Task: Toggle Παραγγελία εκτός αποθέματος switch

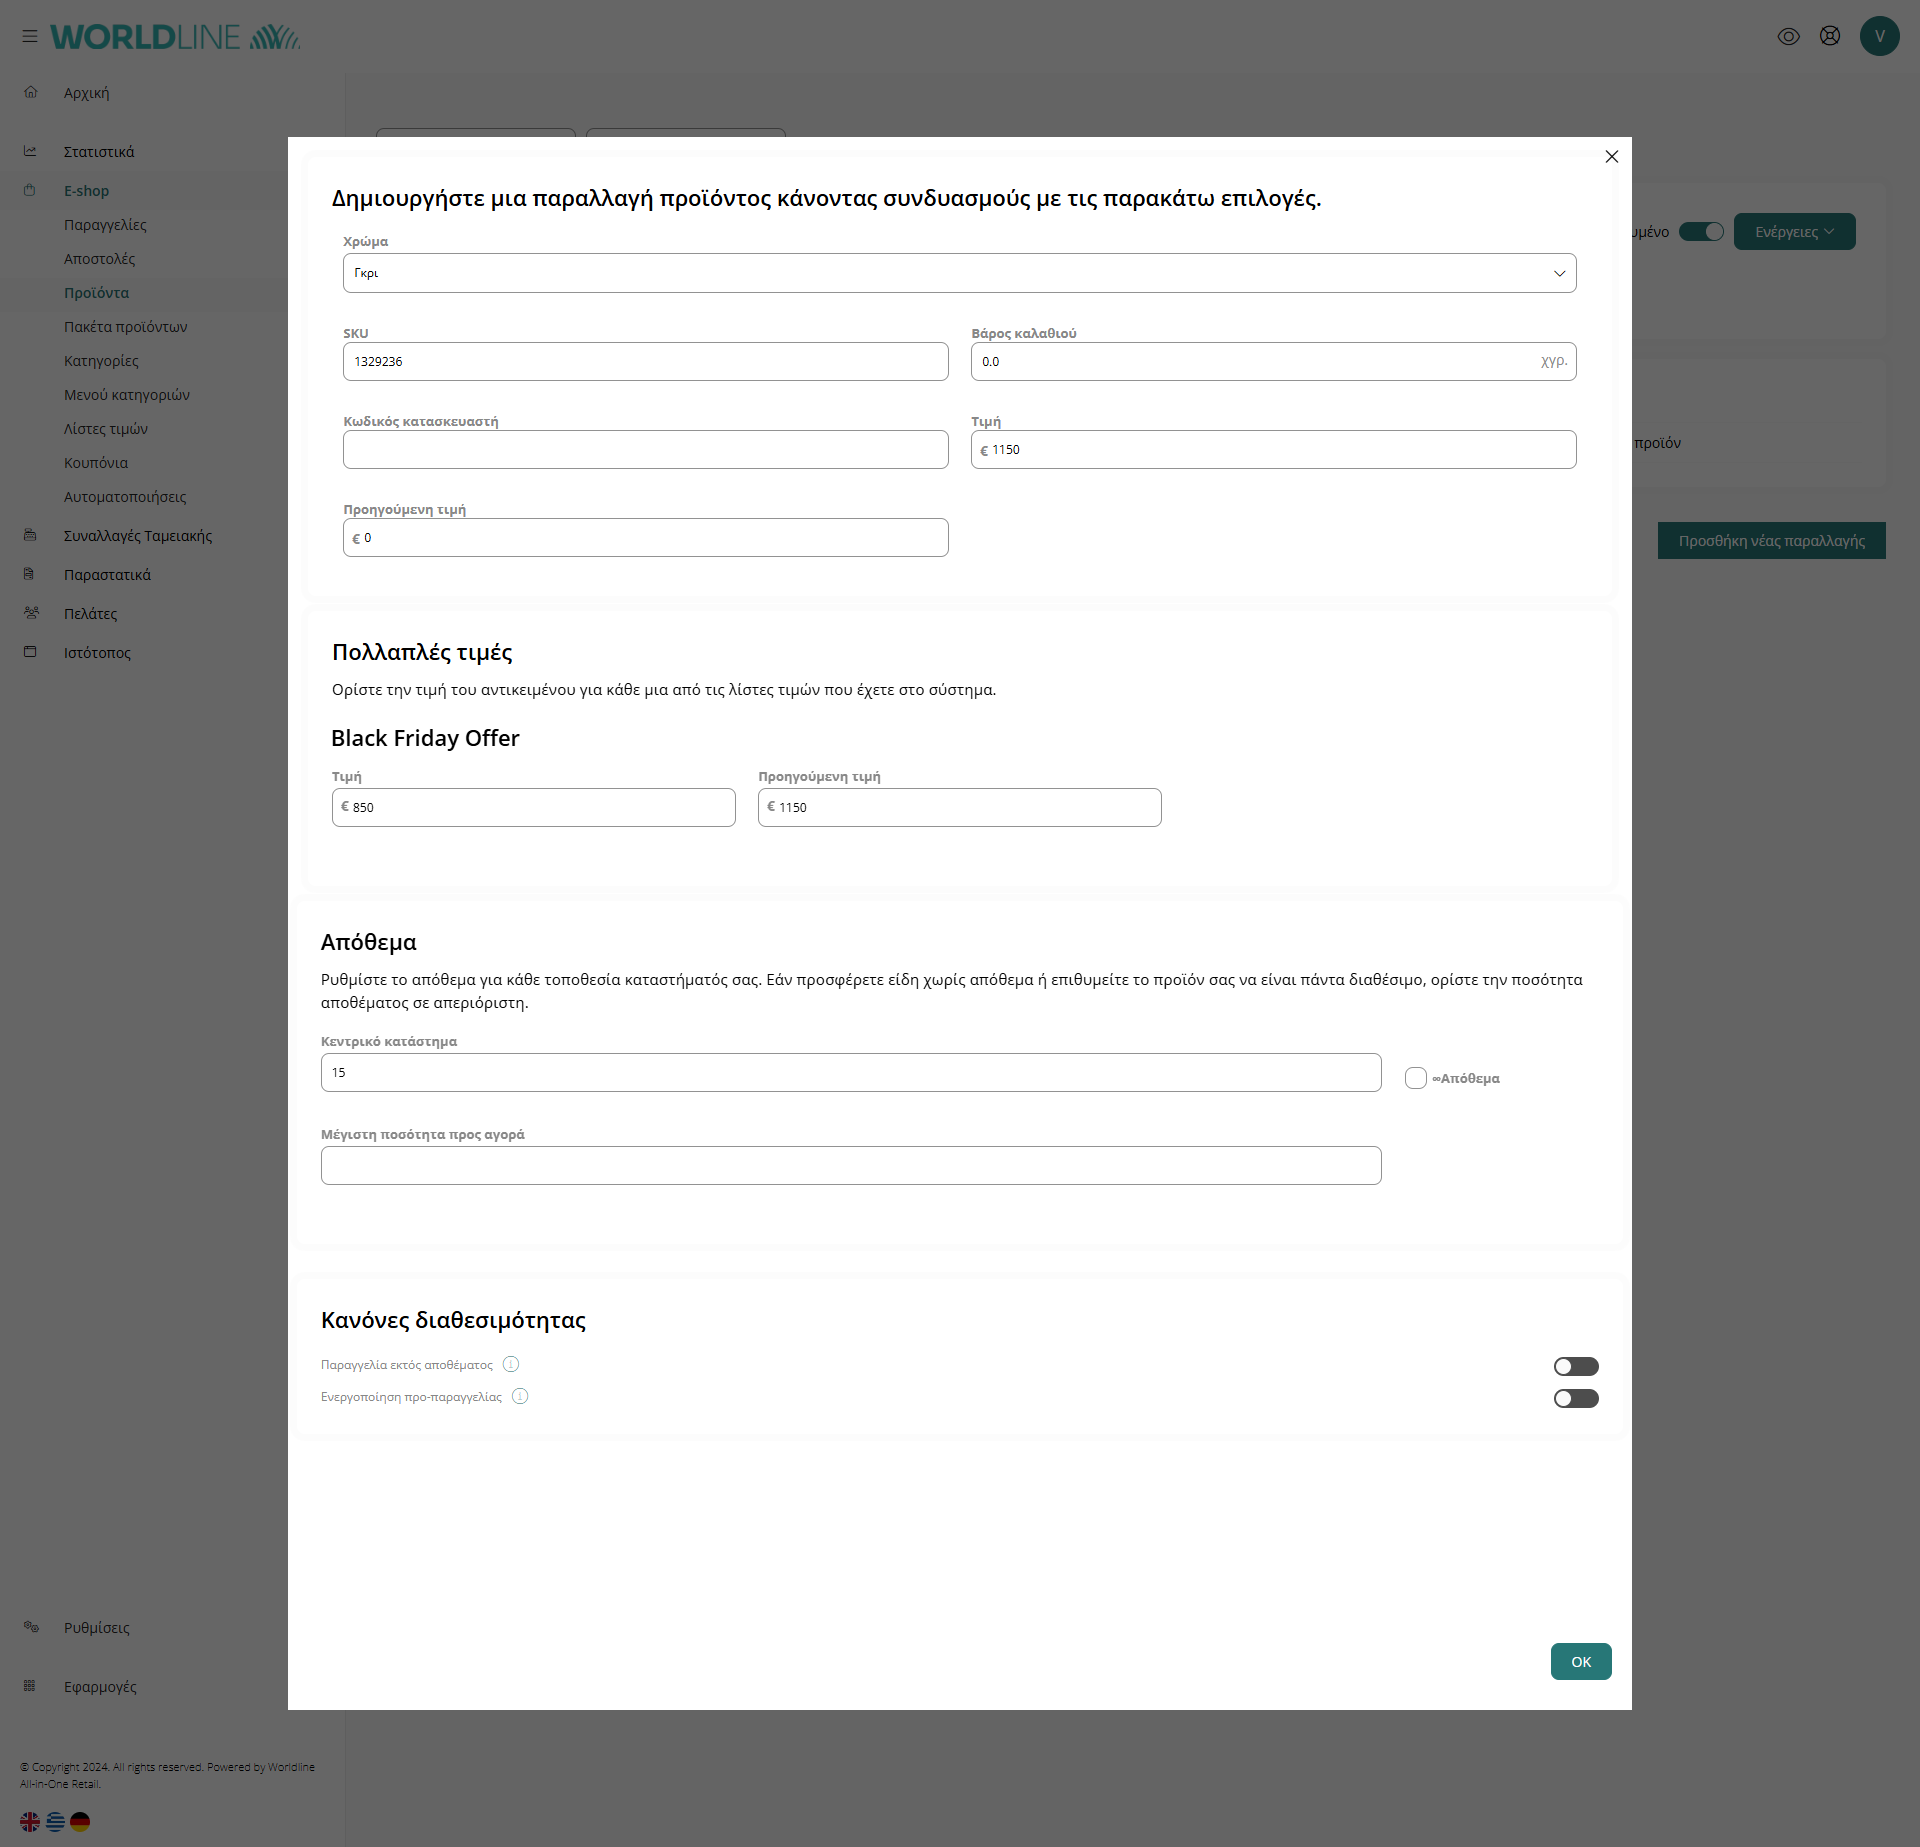Action: tap(1575, 1366)
